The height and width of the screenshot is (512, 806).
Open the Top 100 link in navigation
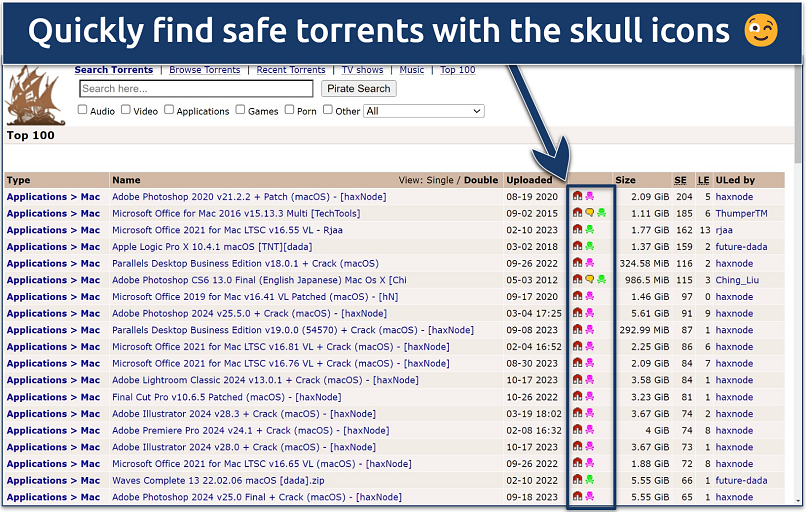pos(457,70)
